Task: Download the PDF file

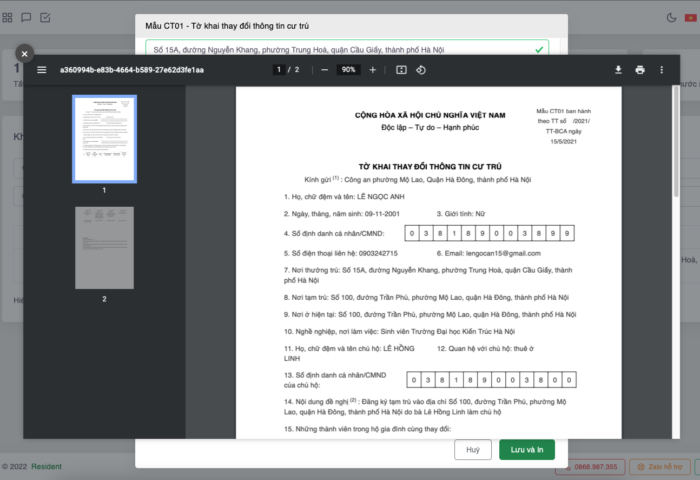Action: point(618,70)
